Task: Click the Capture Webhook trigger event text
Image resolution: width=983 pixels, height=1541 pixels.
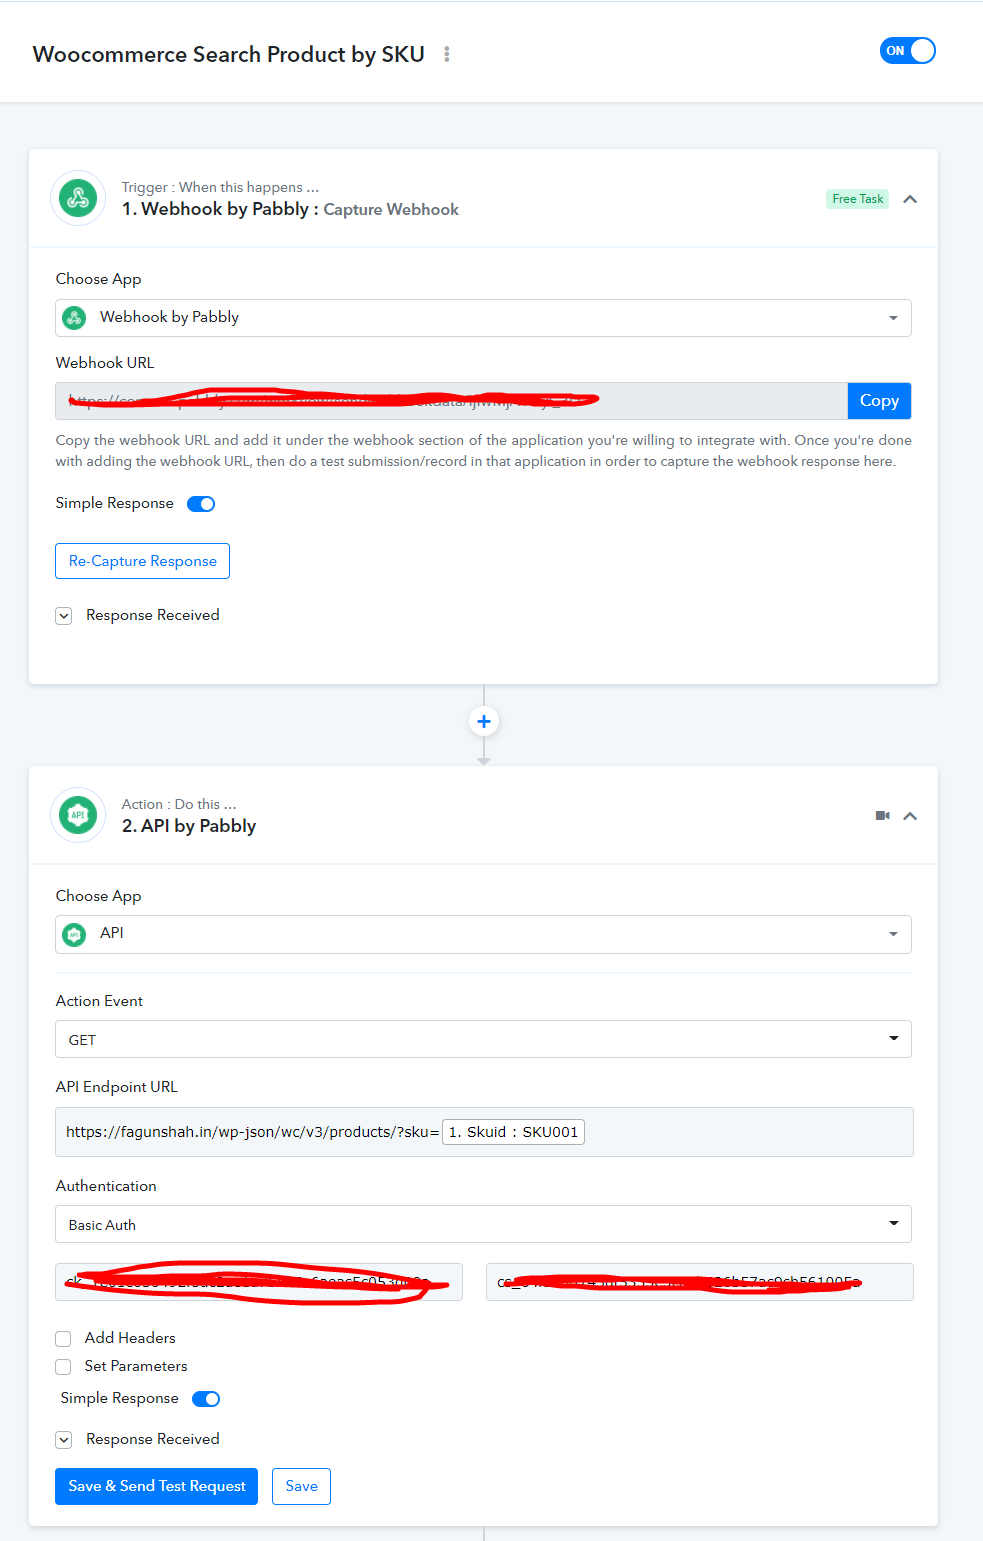Action: pyautogui.click(x=391, y=209)
